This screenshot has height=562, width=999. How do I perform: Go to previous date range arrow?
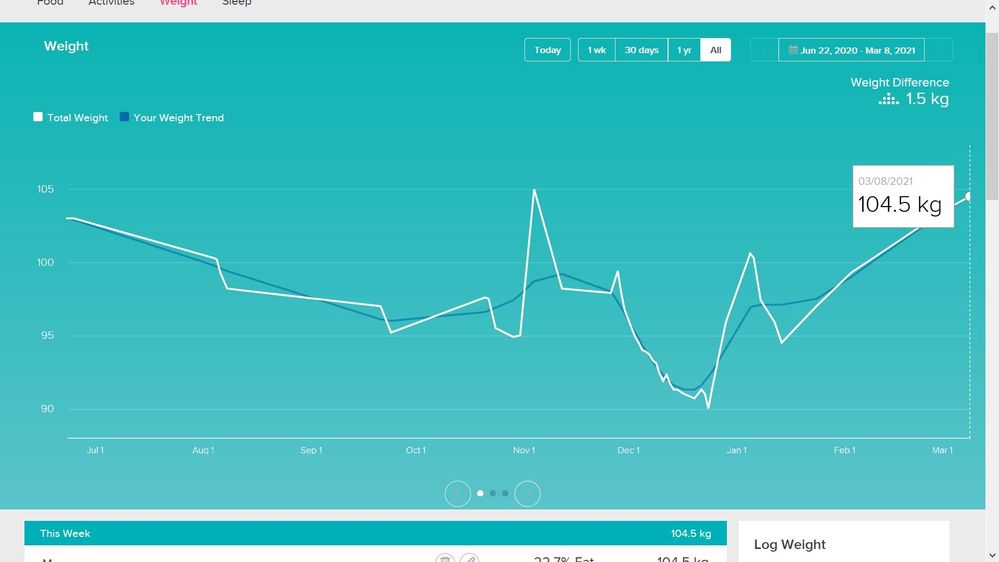pyautogui.click(x=764, y=50)
